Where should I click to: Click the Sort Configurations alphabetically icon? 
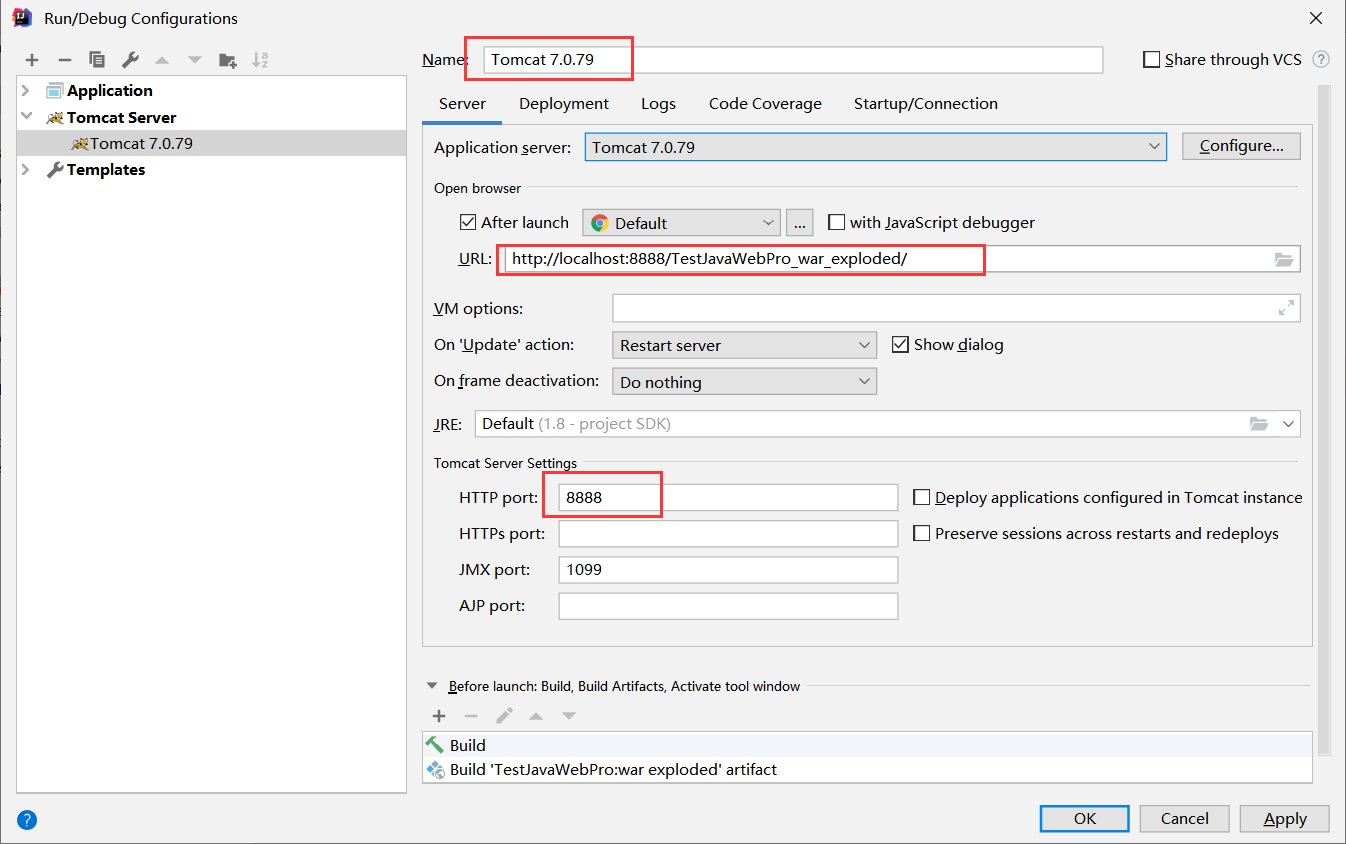pyautogui.click(x=260, y=60)
